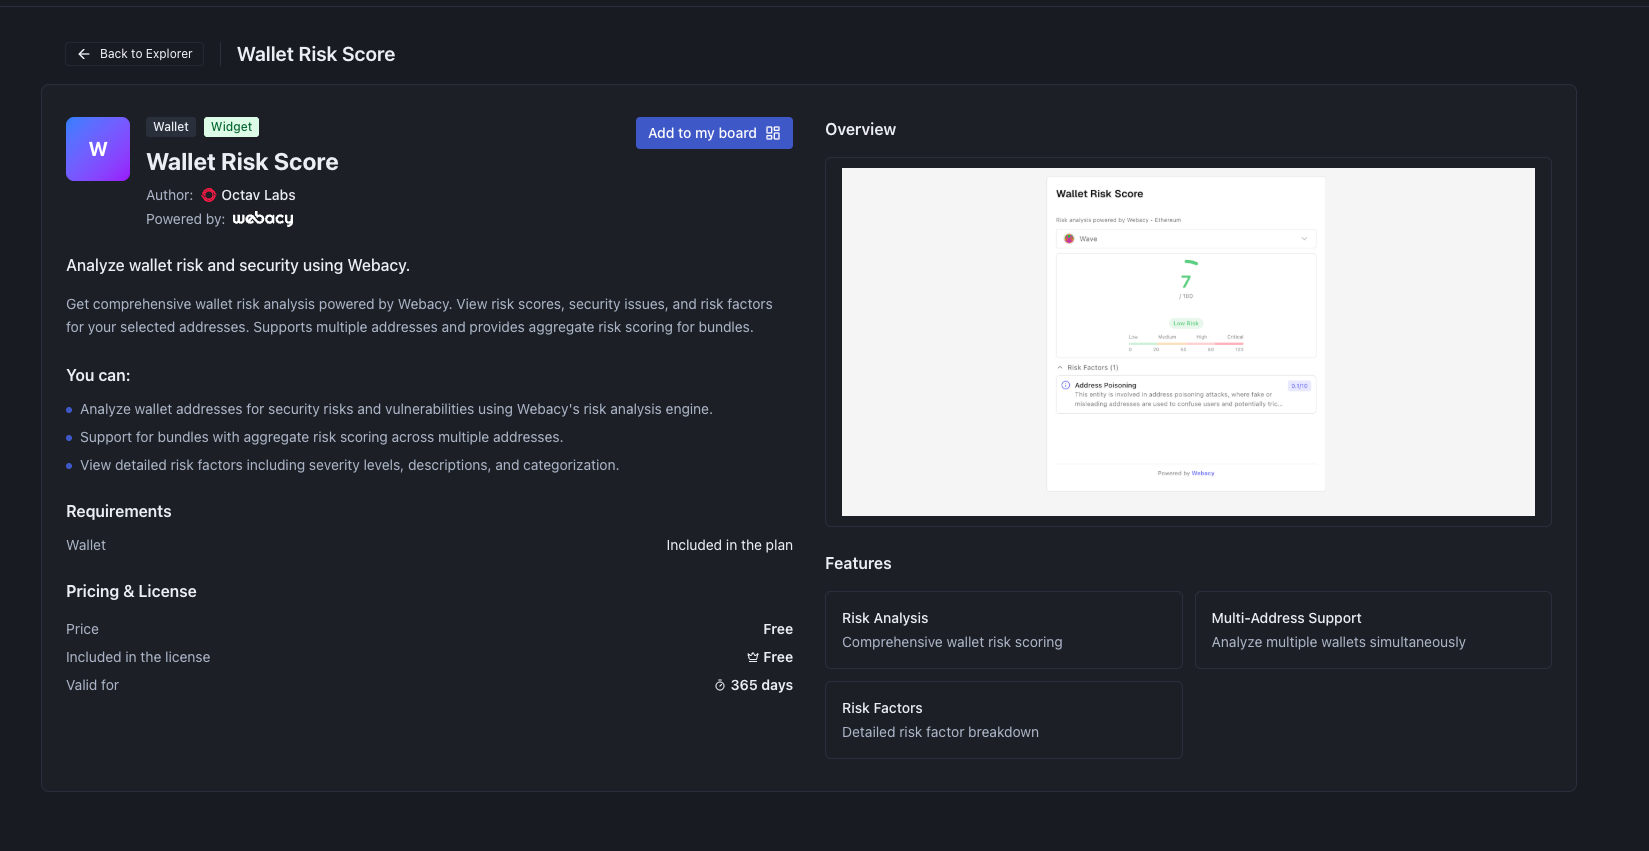Screen dimensions: 1649x851
Task: Select the Multi-Address Support feature card
Action: coord(1372,630)
